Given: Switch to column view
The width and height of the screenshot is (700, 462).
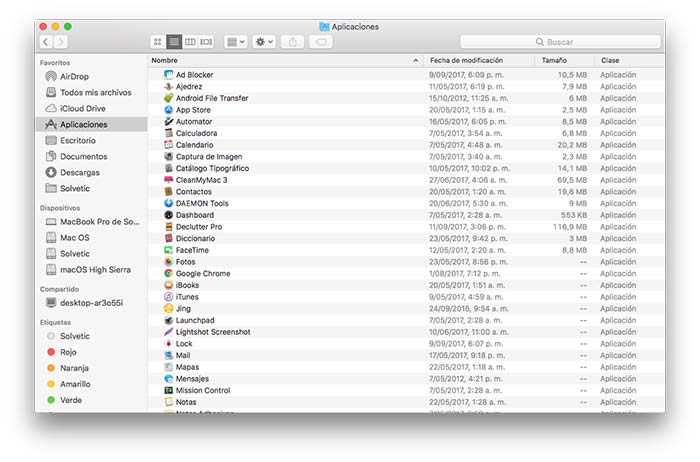Looking at the screenshot, I should [190, 42].
